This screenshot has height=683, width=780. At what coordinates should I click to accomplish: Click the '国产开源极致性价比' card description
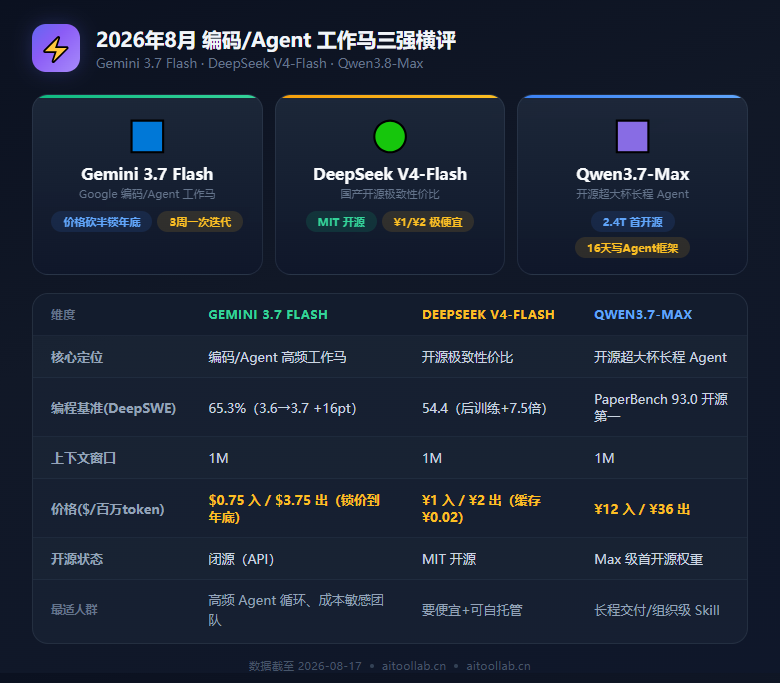[x=390, y=194]
